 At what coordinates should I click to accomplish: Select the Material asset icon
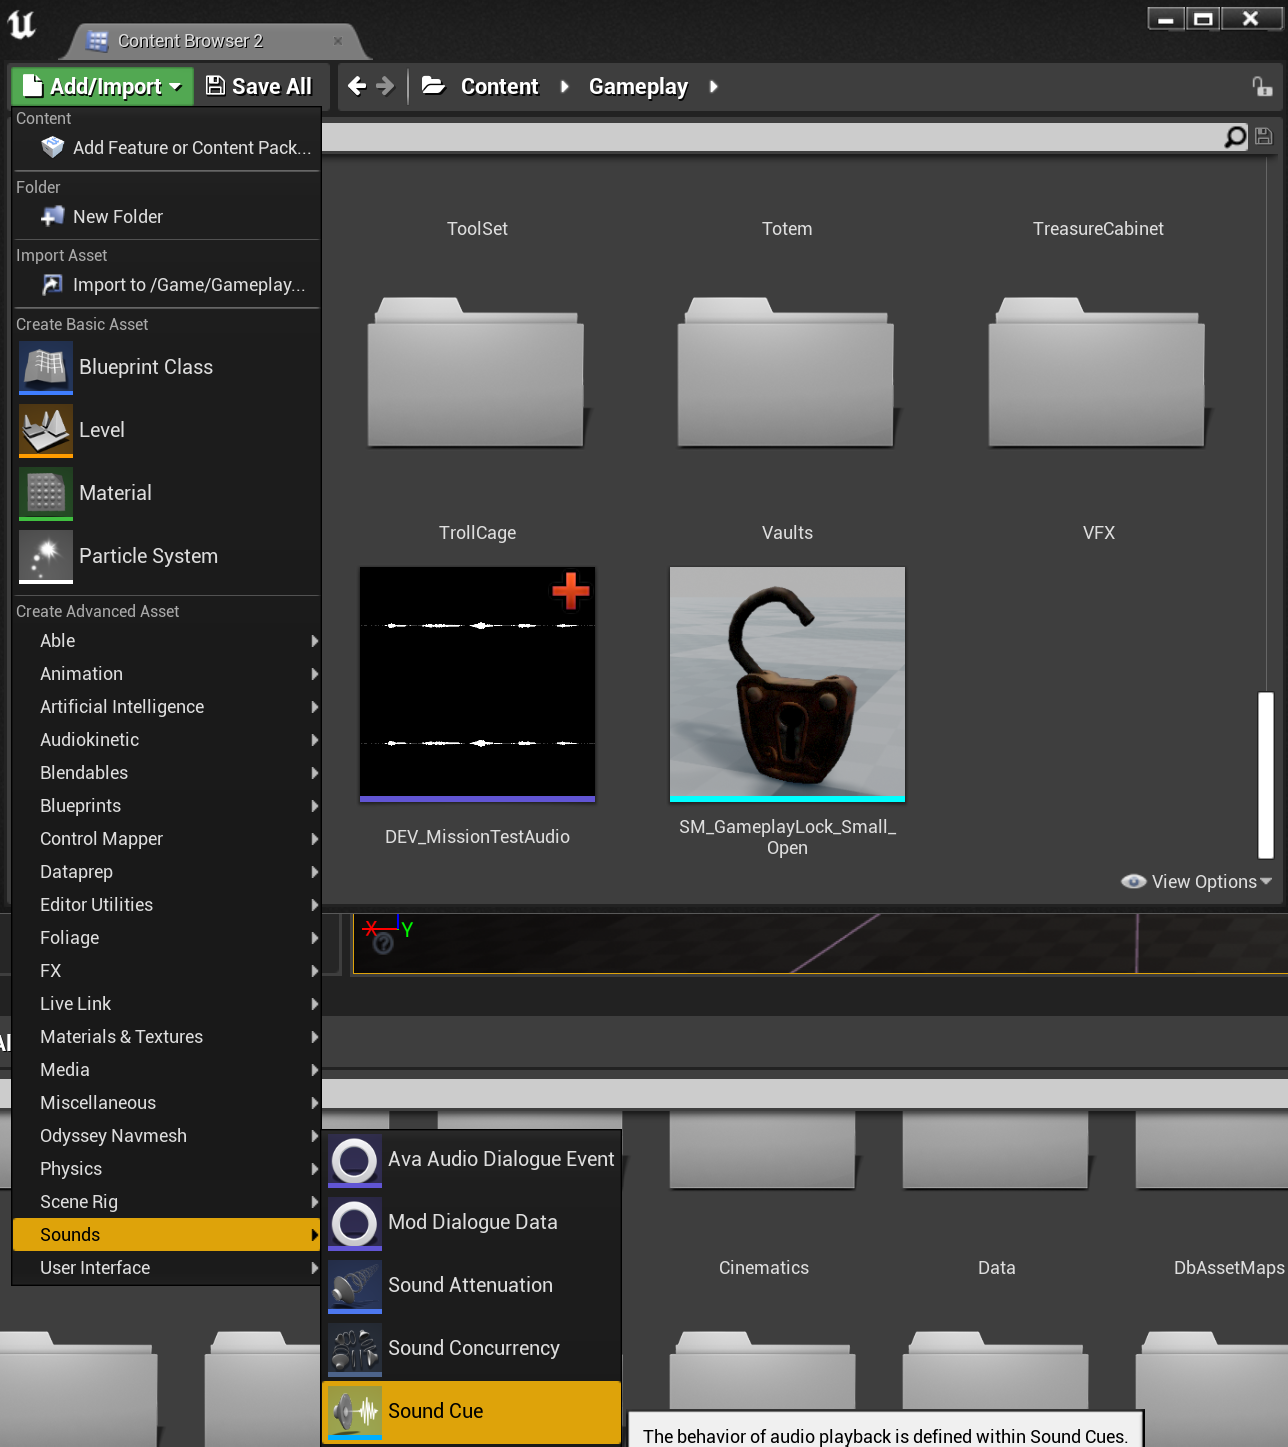coord(46,492)
